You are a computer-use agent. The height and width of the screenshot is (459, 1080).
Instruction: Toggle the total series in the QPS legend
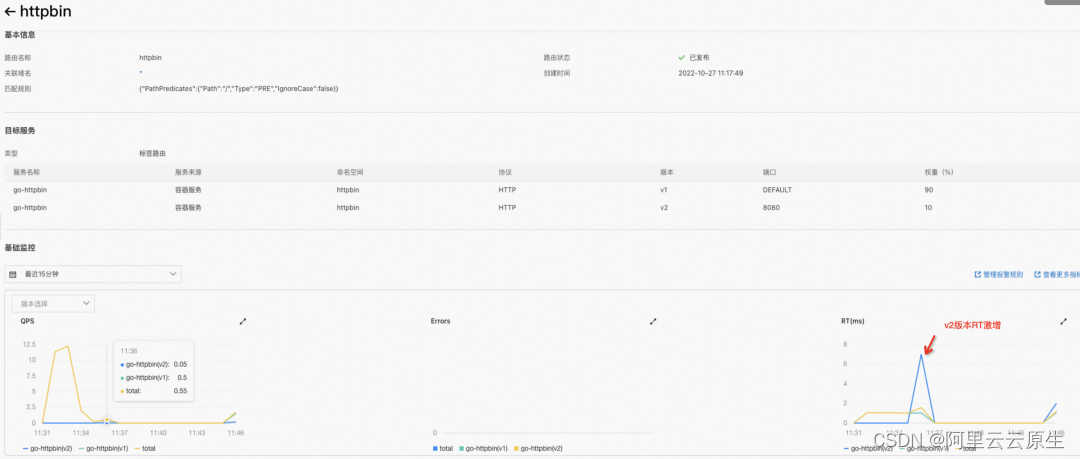[145, 448]
